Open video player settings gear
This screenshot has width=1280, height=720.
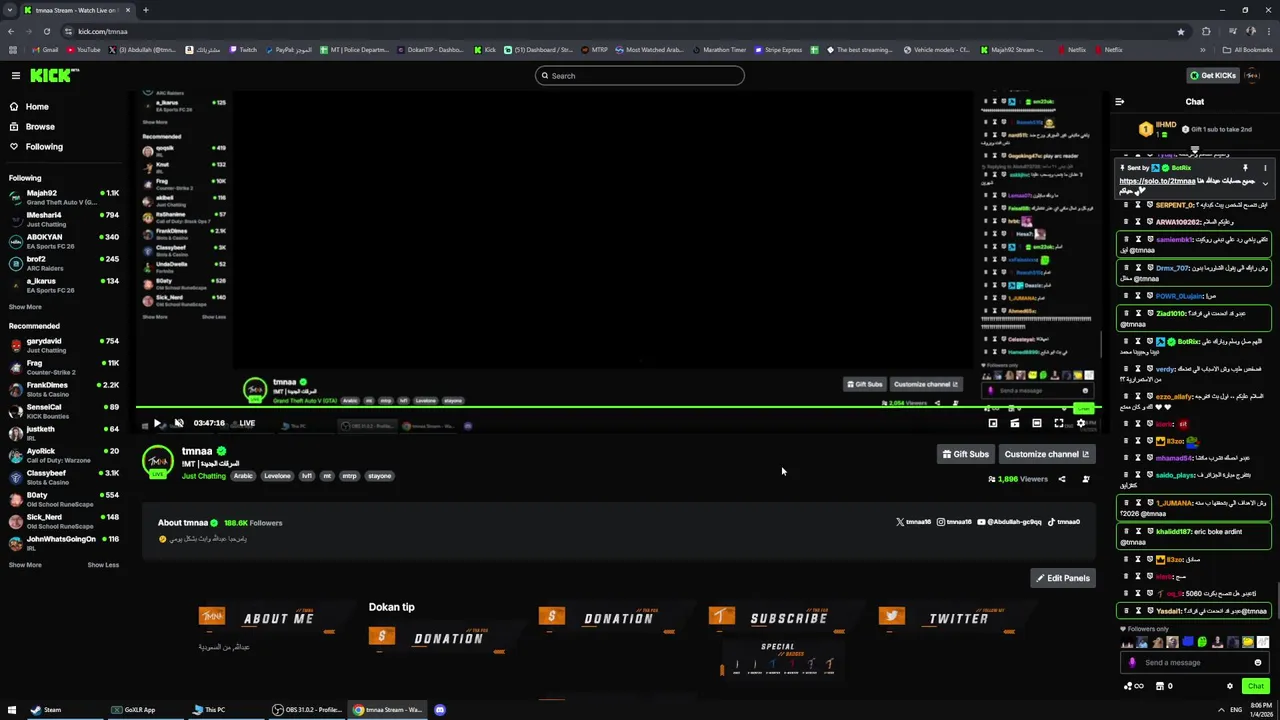pos(1081,424)
